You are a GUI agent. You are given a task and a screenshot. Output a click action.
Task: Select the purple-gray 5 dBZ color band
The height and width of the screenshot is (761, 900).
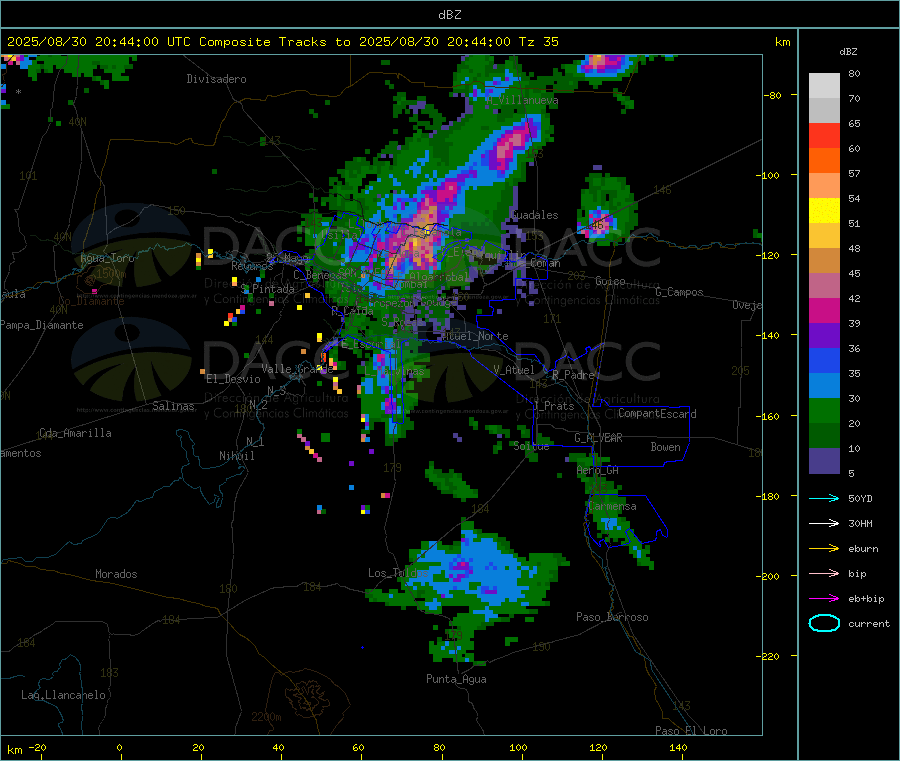824,461
